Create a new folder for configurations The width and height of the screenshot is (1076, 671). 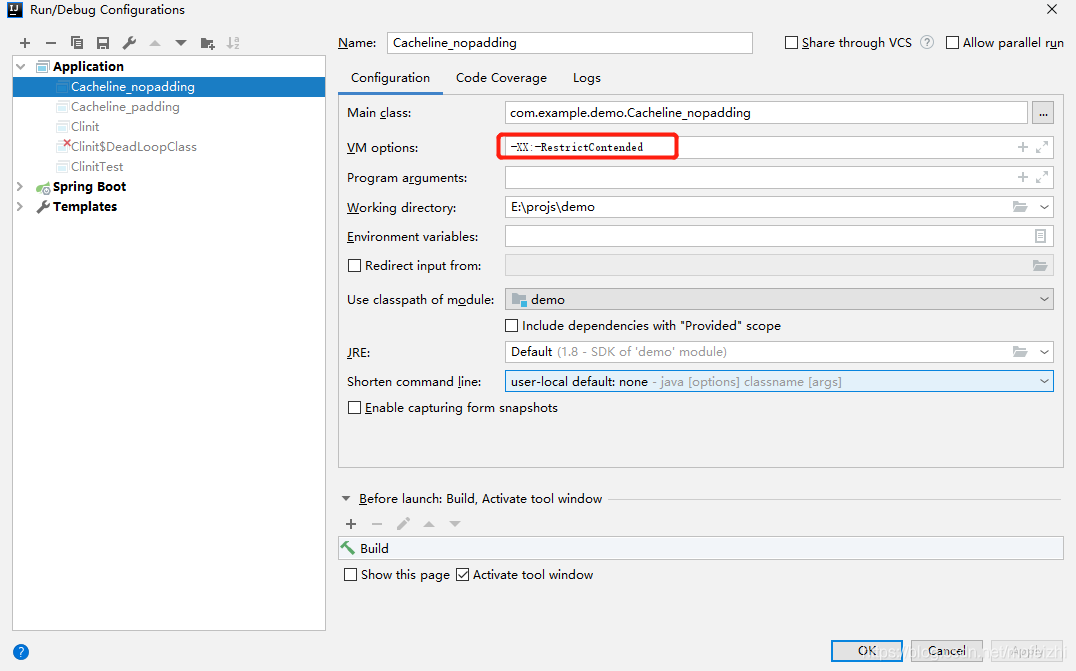207,43
